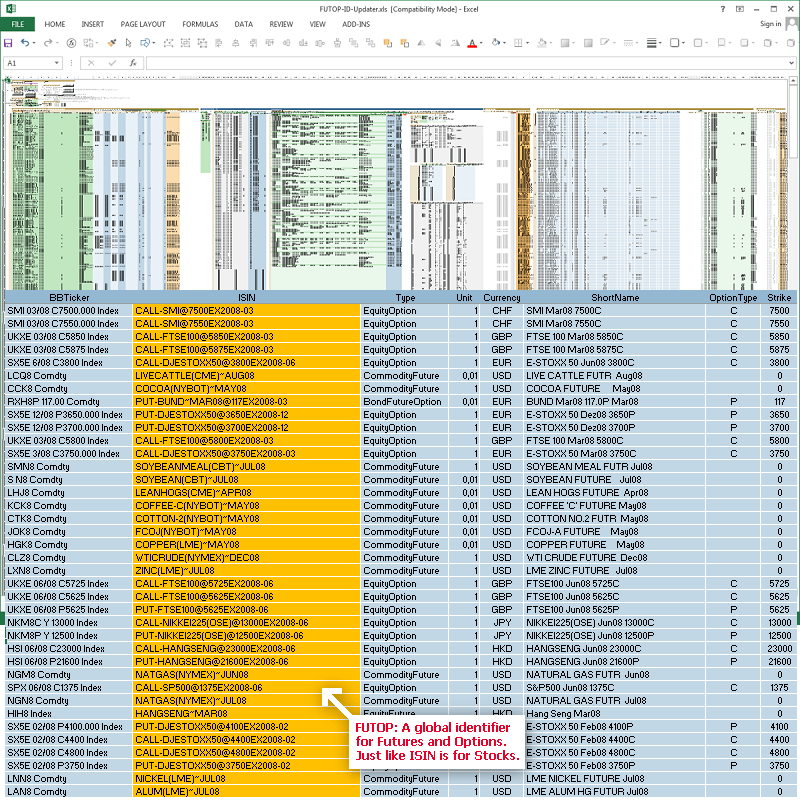The width and height of the screenshot is (800, 800).
Task: Confirm entry with the formula bar checkmark
Action: pyautogui.click(x=111, y=62)
